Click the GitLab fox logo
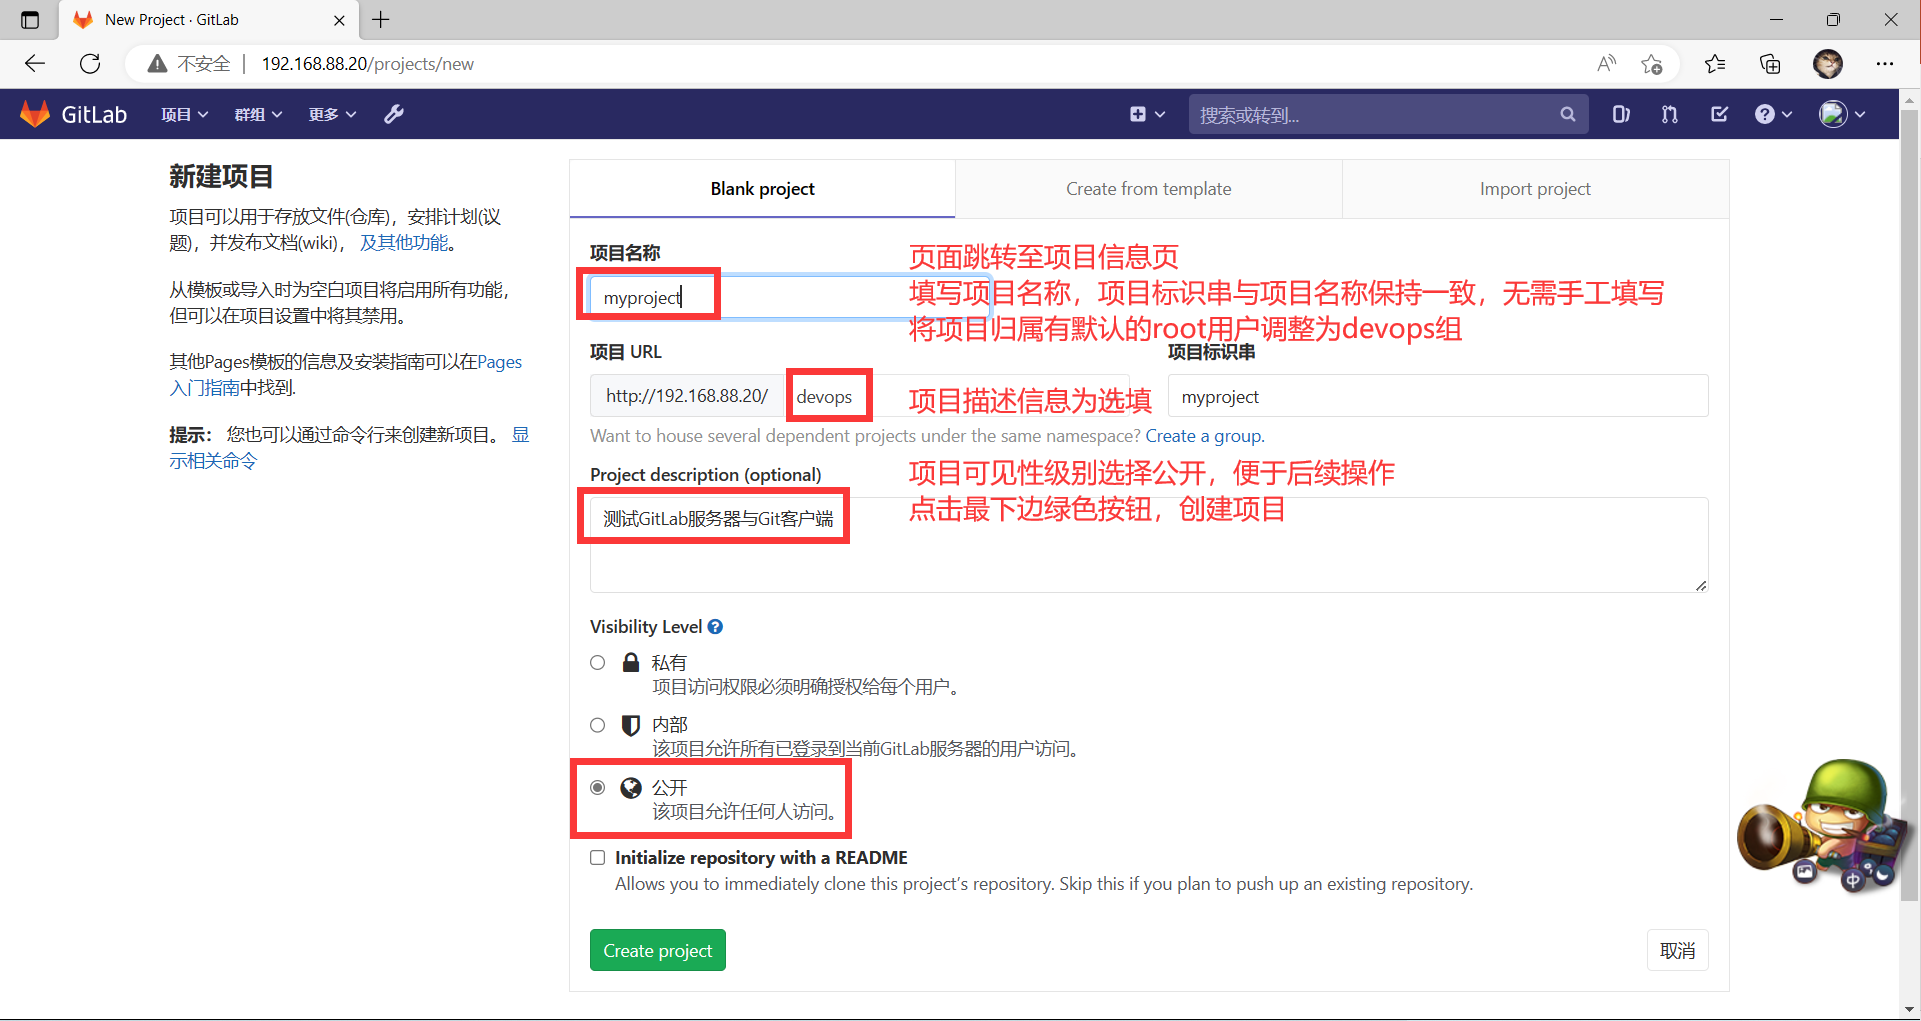Screen dimensions: 1921x1021 35,114
